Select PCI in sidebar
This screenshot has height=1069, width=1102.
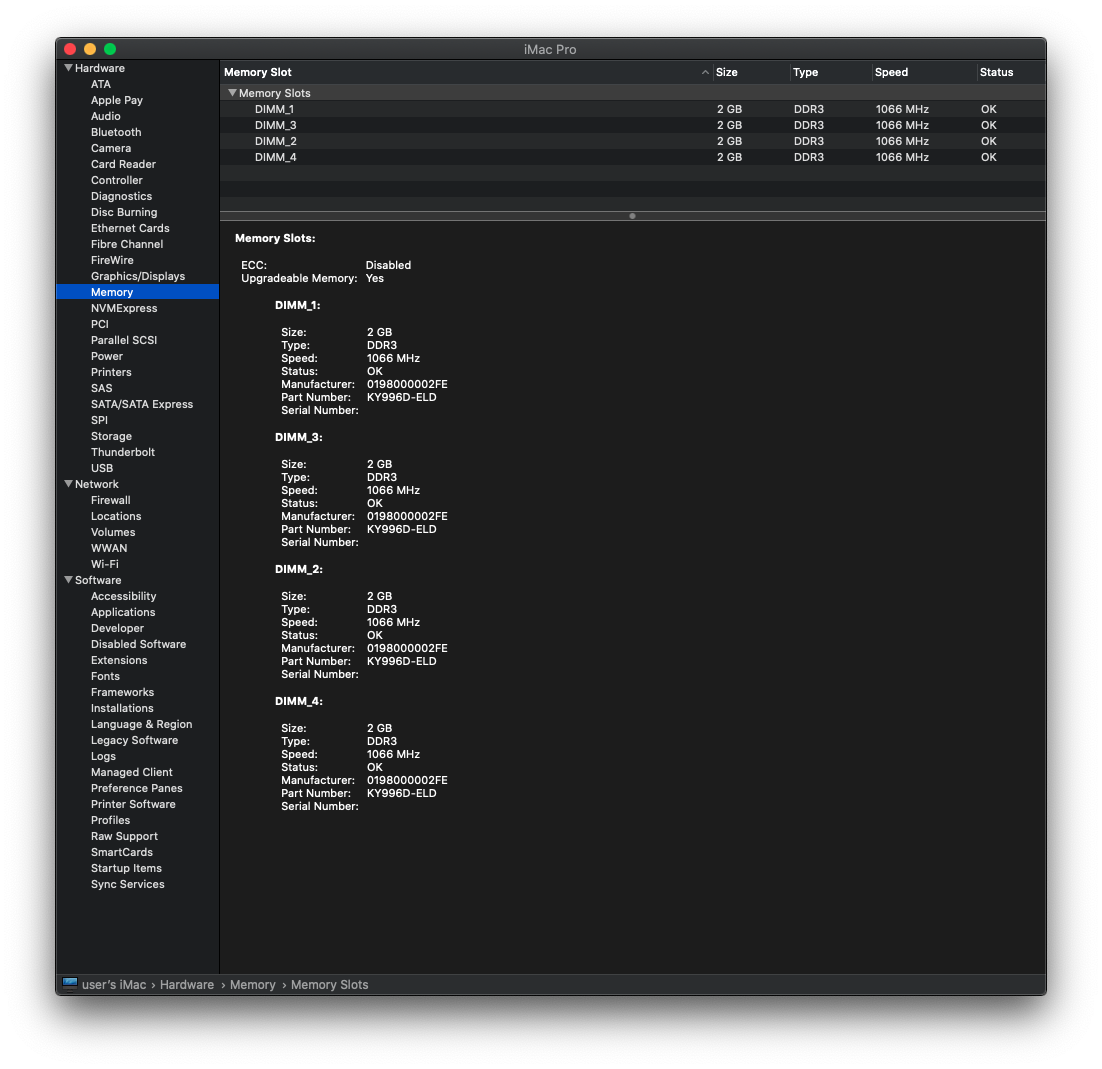pos(100,325)
